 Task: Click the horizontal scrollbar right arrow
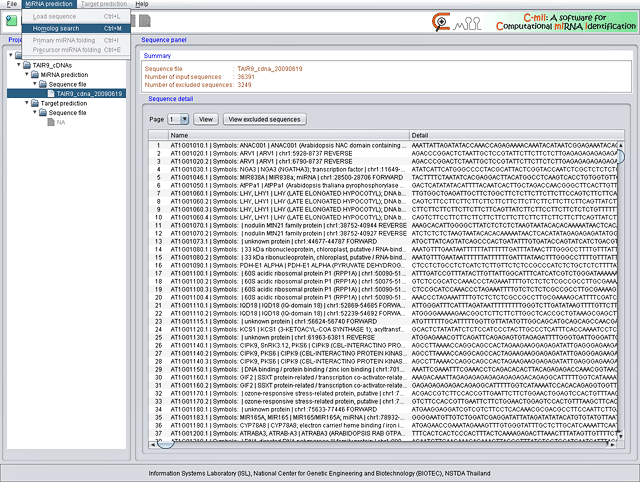click(x=612, y=444)
